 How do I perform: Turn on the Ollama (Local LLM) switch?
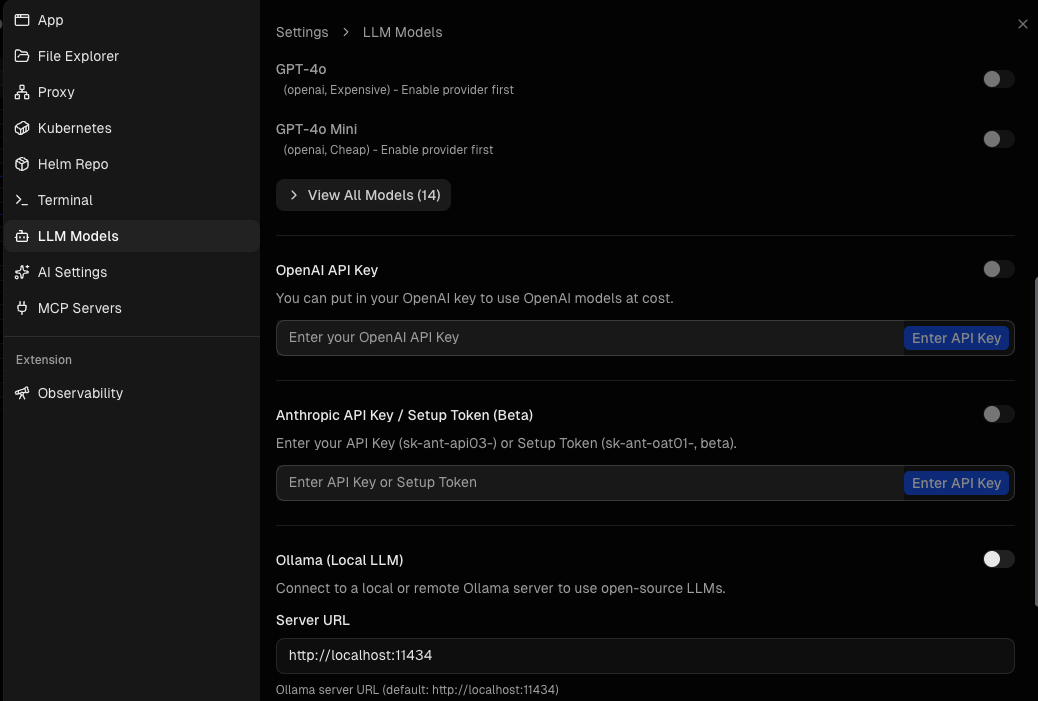[998, 559]
